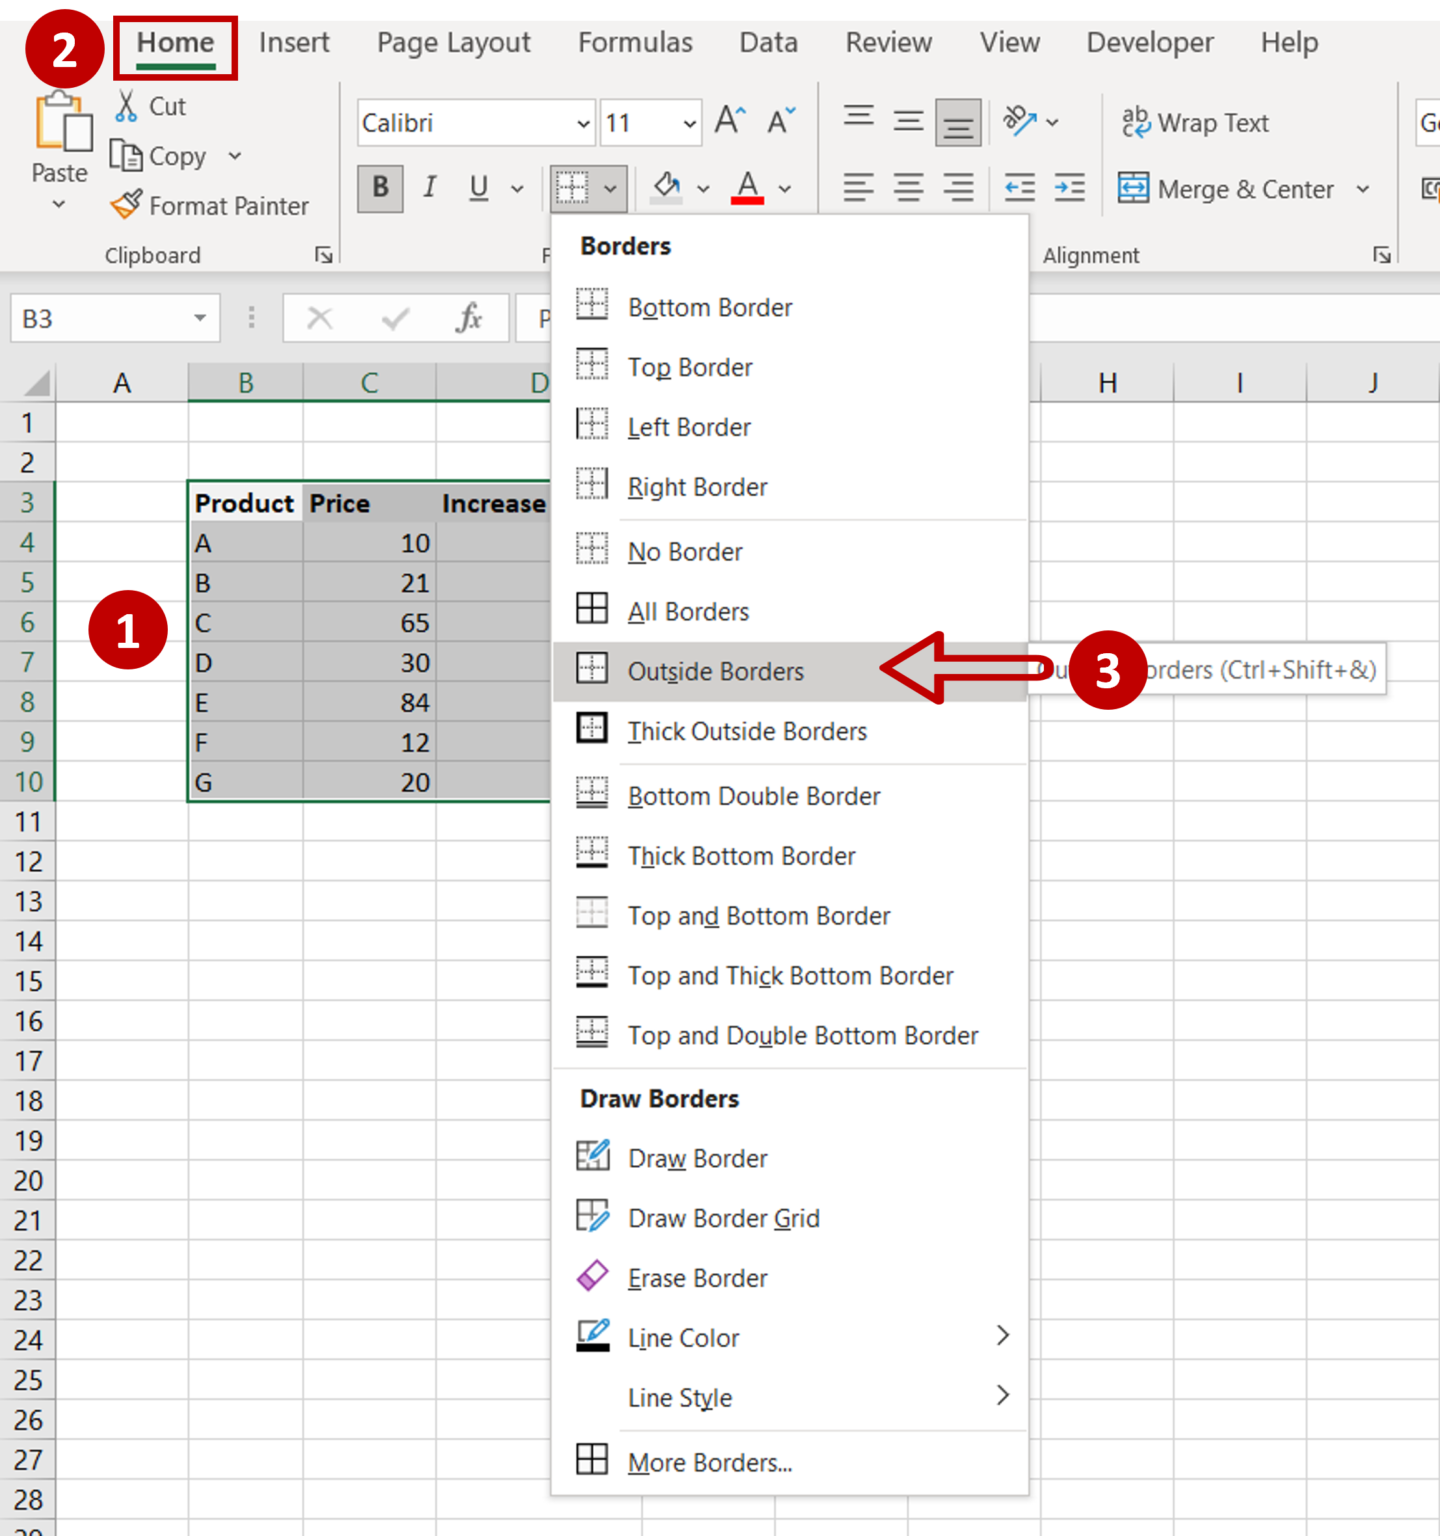Choose Outside Borders
The width and height of the screenshot is (1440, 1536).
point(790,671)
